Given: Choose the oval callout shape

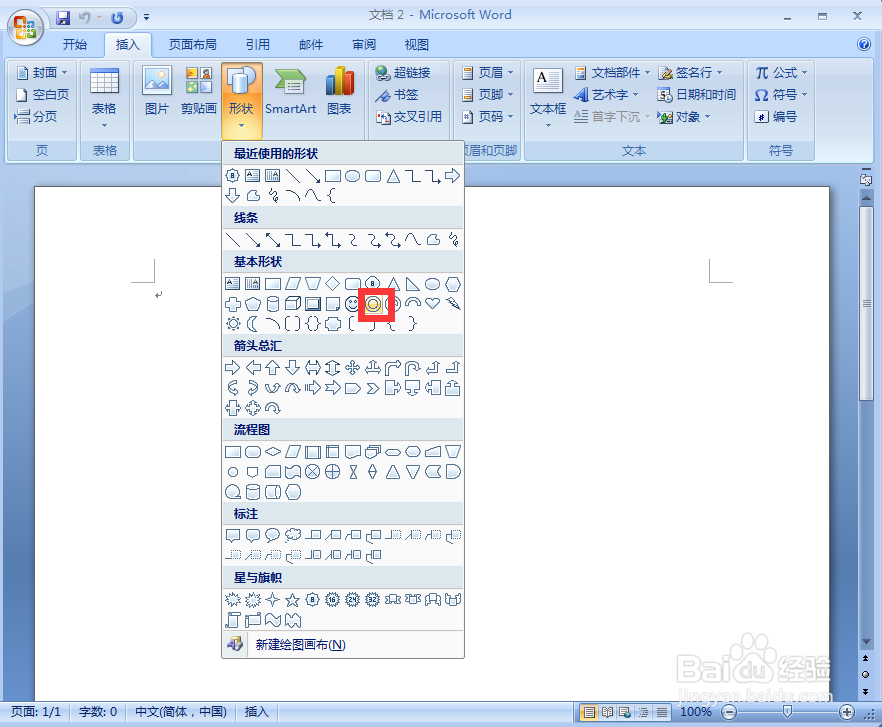Looking at the screenshot, I should tap(273, 535).
